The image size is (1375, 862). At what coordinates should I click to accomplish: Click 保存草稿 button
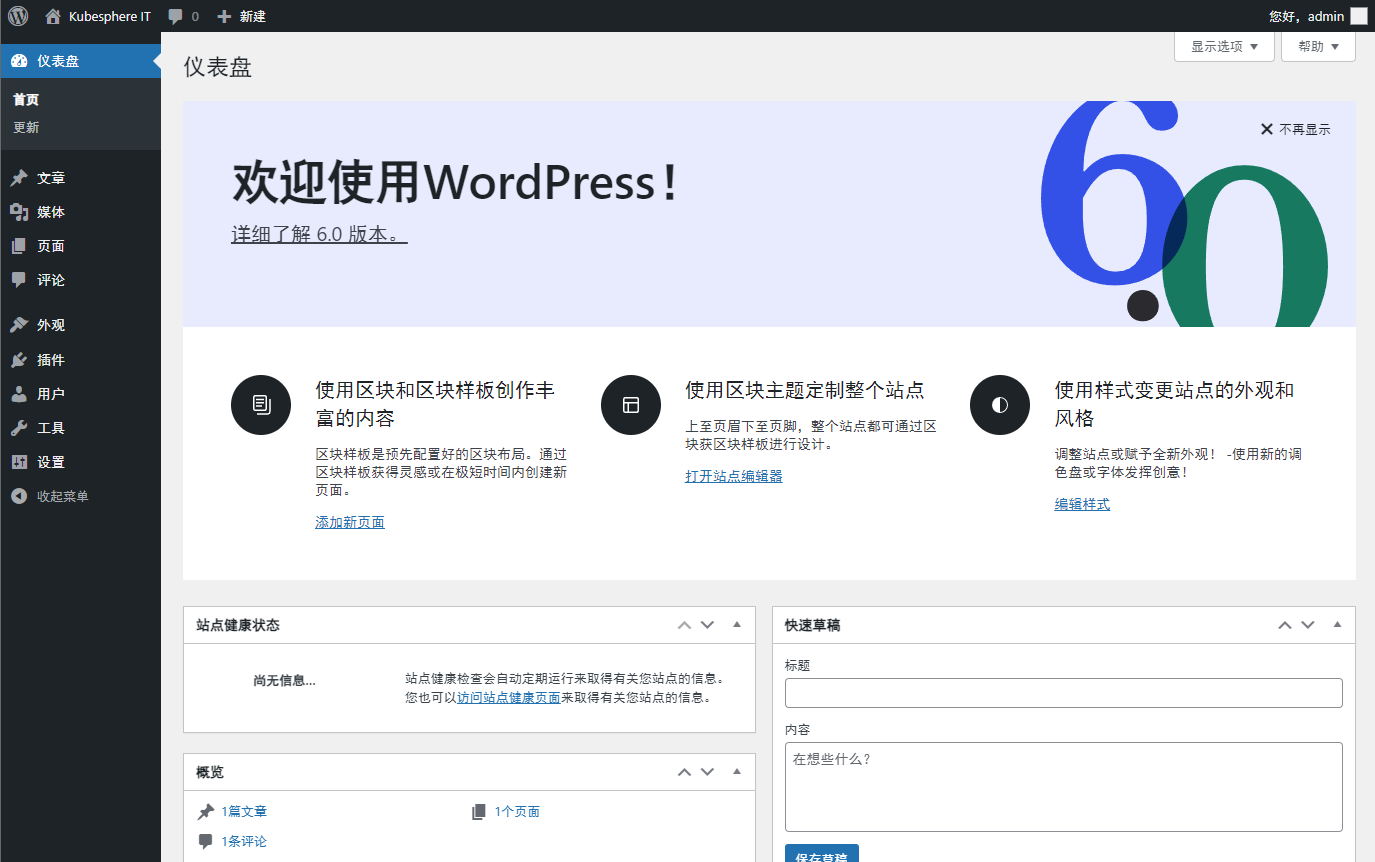(x=822, y=854)
